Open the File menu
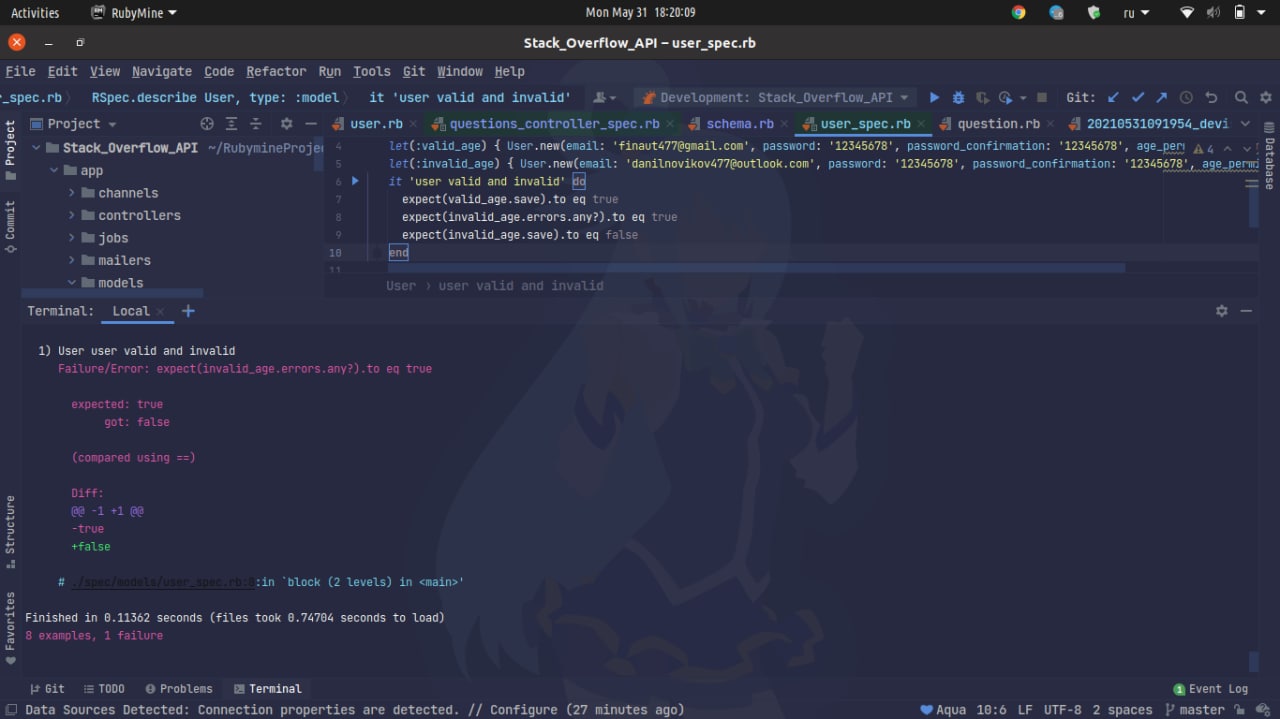 [x=20, y=71]
